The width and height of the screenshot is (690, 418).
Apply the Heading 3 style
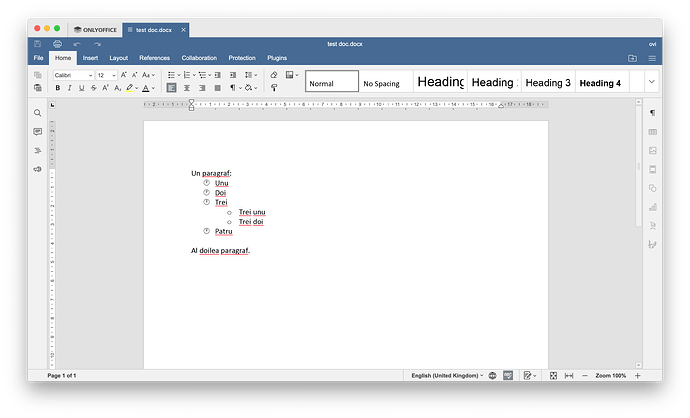[x=548, y=81]
